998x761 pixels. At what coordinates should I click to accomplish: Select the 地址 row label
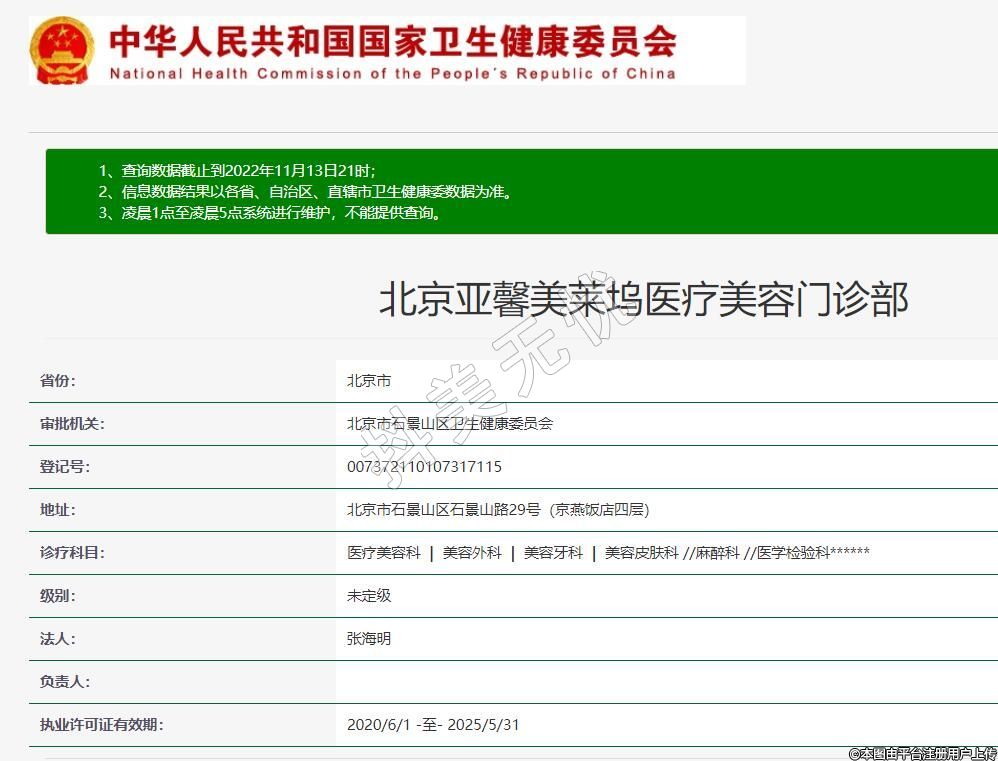click(x=58, y=510)
